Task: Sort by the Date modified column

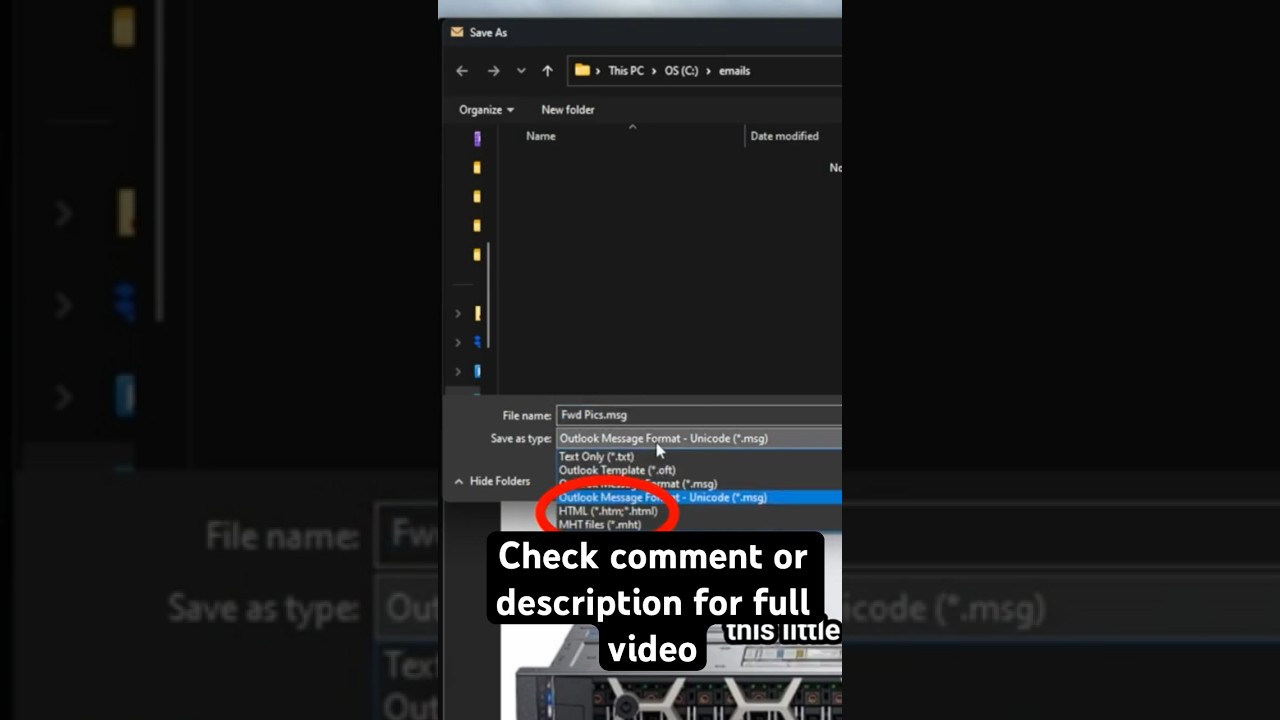Action: tap(785, 136)
